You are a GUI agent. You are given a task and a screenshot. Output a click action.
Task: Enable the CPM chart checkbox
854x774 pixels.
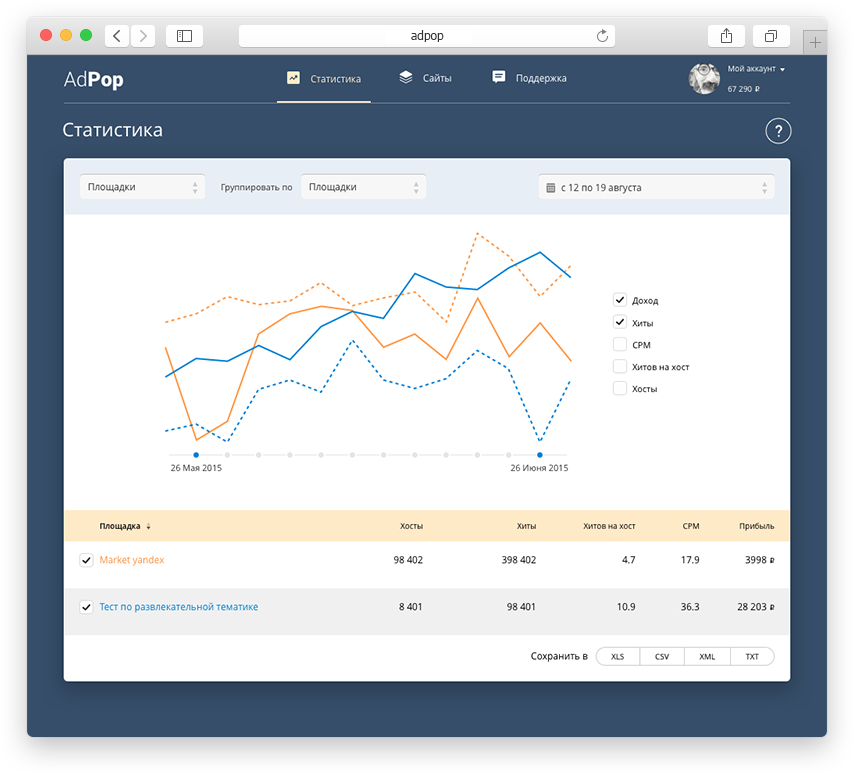point(620,344)
